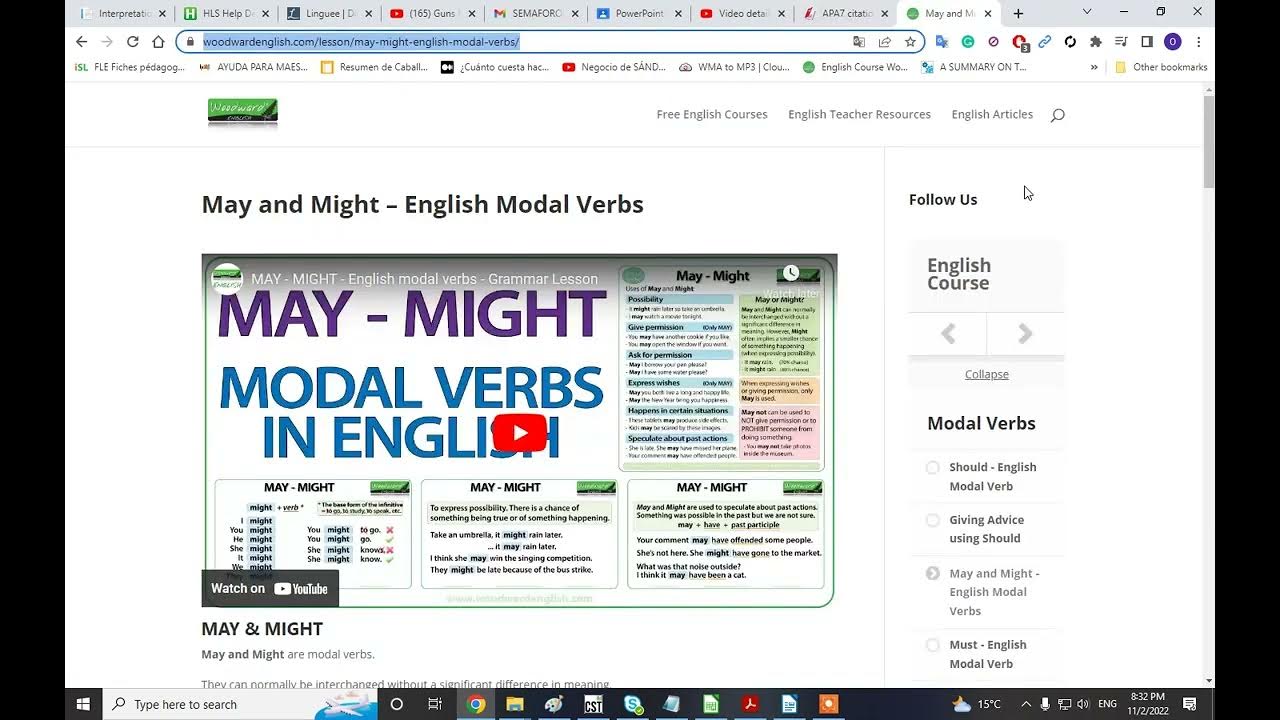Open Adobe Acrobat from taskbar

pos(750,704)
